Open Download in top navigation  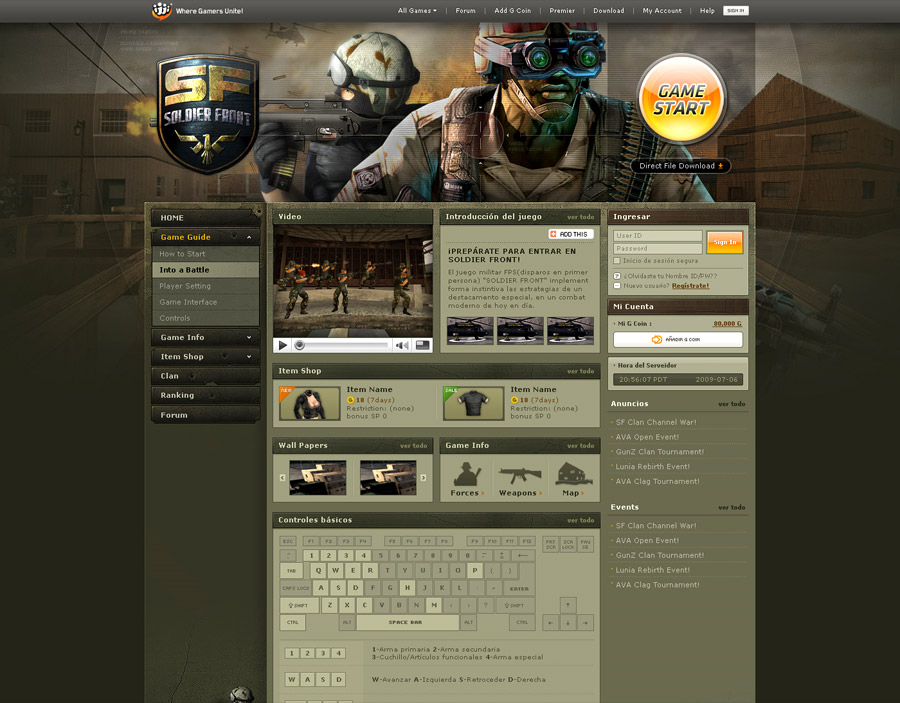(608, 10)
